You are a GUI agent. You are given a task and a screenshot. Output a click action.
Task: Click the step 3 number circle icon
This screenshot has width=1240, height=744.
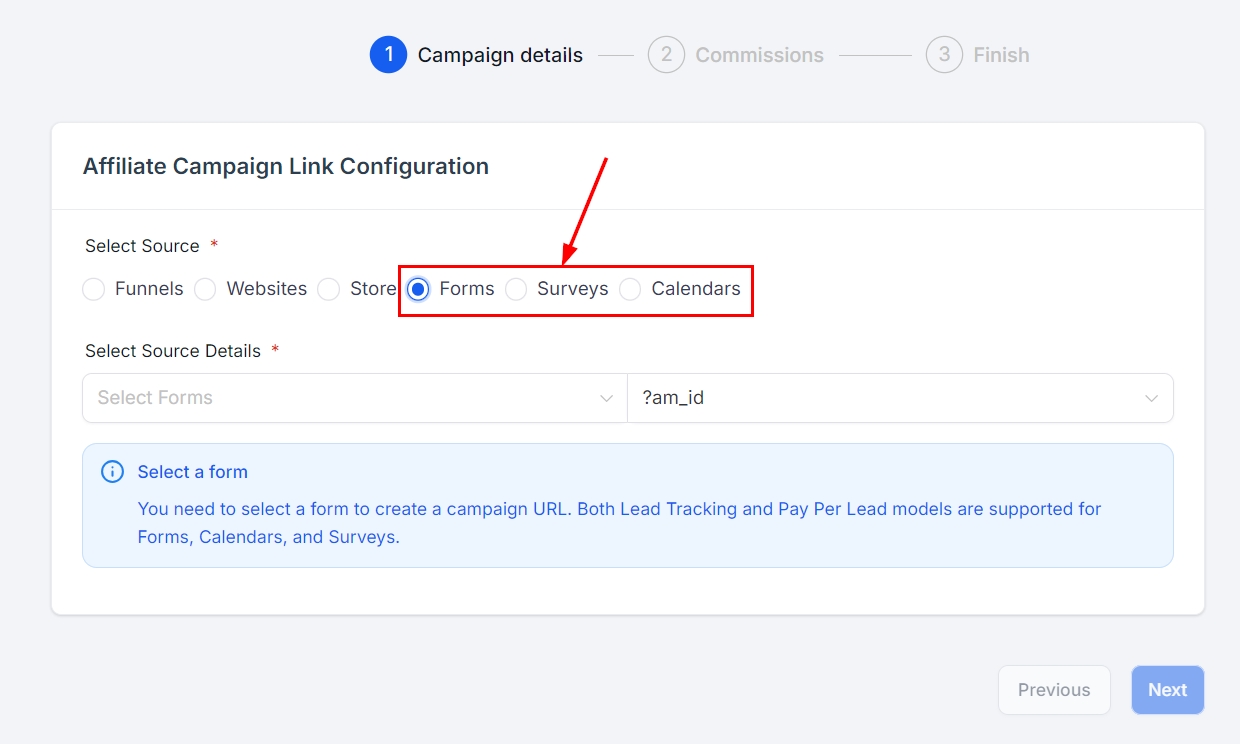pyautogui.click(x=944, y=55)
